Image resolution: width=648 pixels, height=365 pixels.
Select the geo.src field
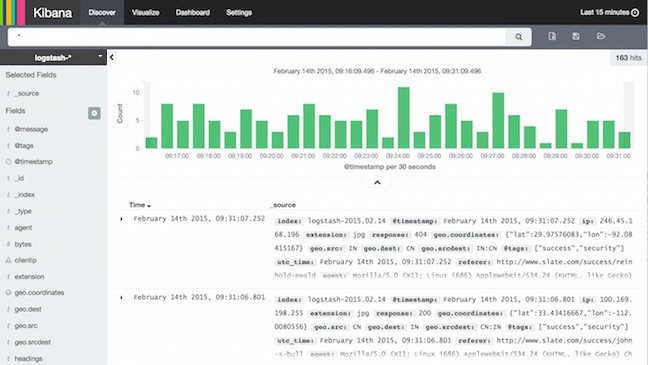26,326
